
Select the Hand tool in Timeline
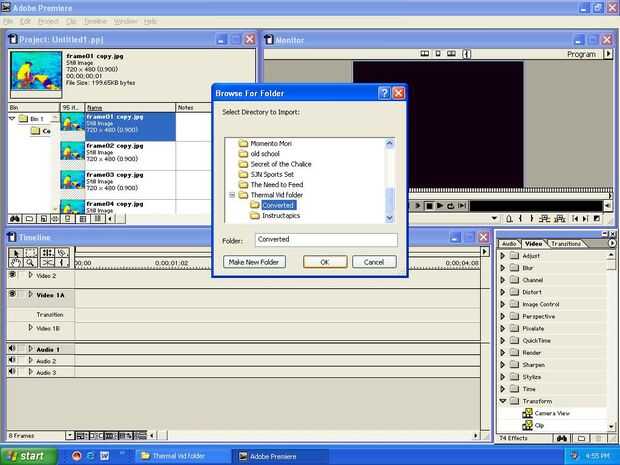point(16,263)
